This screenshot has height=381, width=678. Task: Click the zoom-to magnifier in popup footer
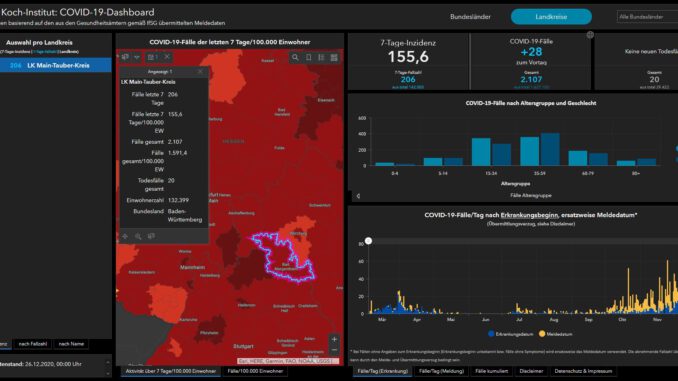pyautogui.click(x=138, y=236)
